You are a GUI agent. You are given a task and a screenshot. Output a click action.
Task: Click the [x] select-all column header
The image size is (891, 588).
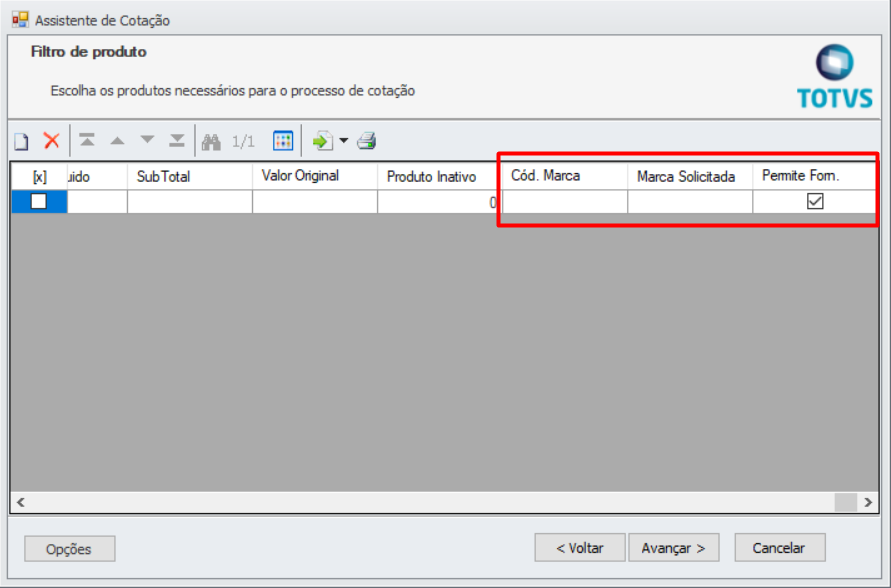(39, 177)
